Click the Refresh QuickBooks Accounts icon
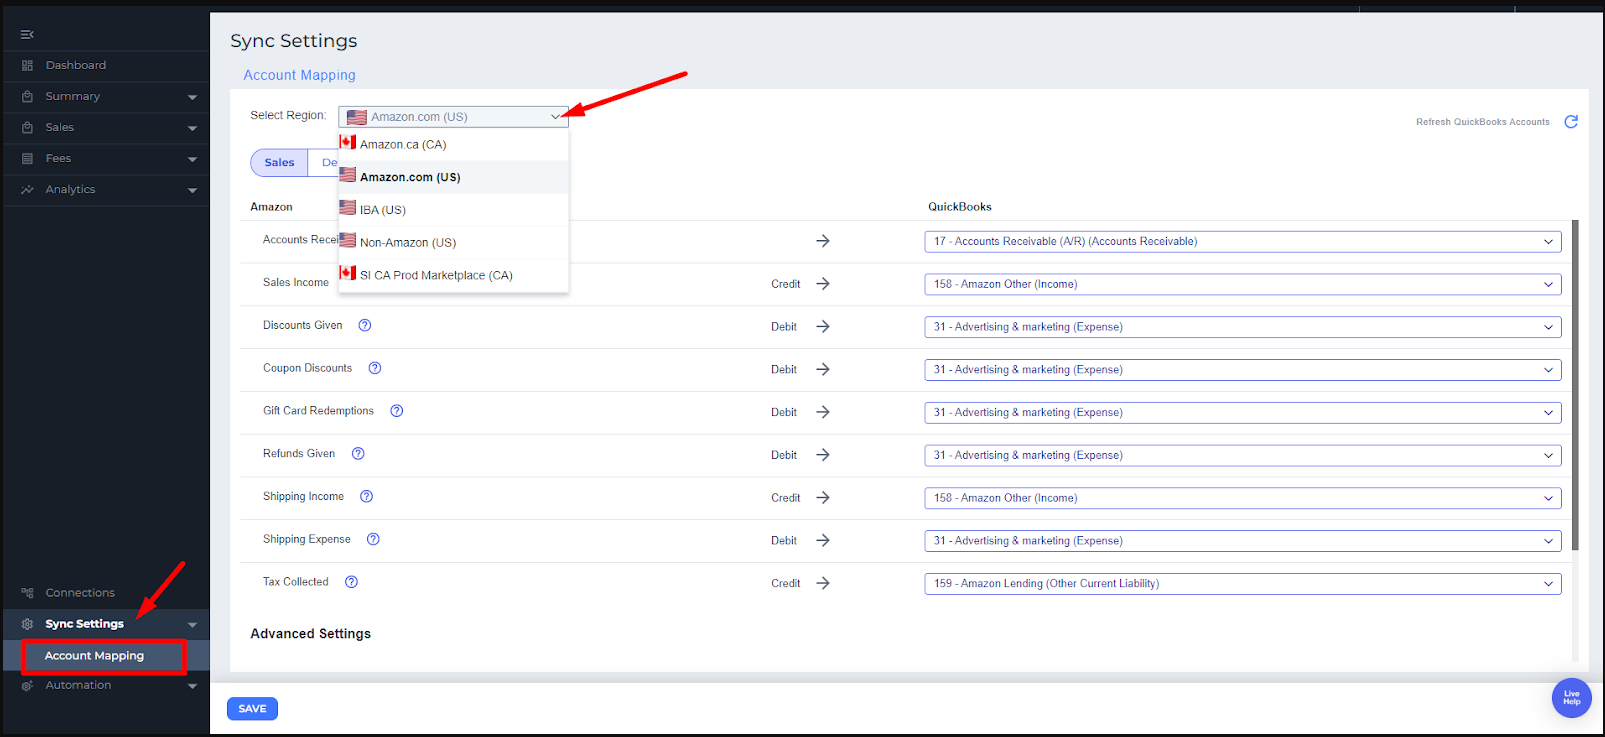 [1570, 122]
